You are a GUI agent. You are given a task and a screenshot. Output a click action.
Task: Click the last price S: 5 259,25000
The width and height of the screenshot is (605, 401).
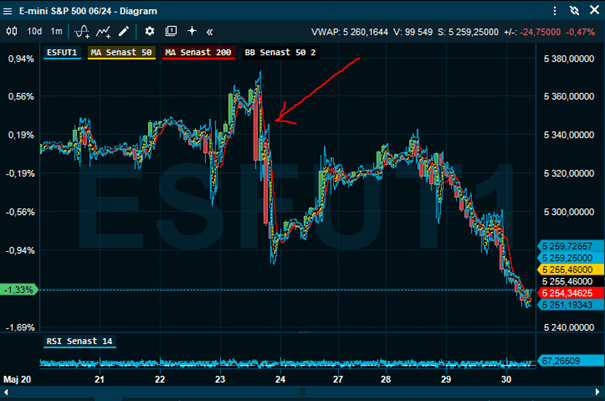[468, 32]
